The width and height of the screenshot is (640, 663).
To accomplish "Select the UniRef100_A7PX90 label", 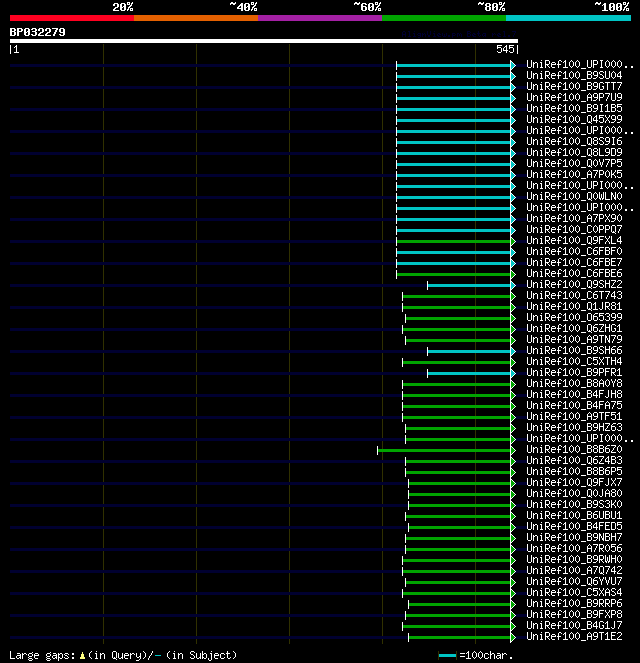I will click(x=574, y=219).
